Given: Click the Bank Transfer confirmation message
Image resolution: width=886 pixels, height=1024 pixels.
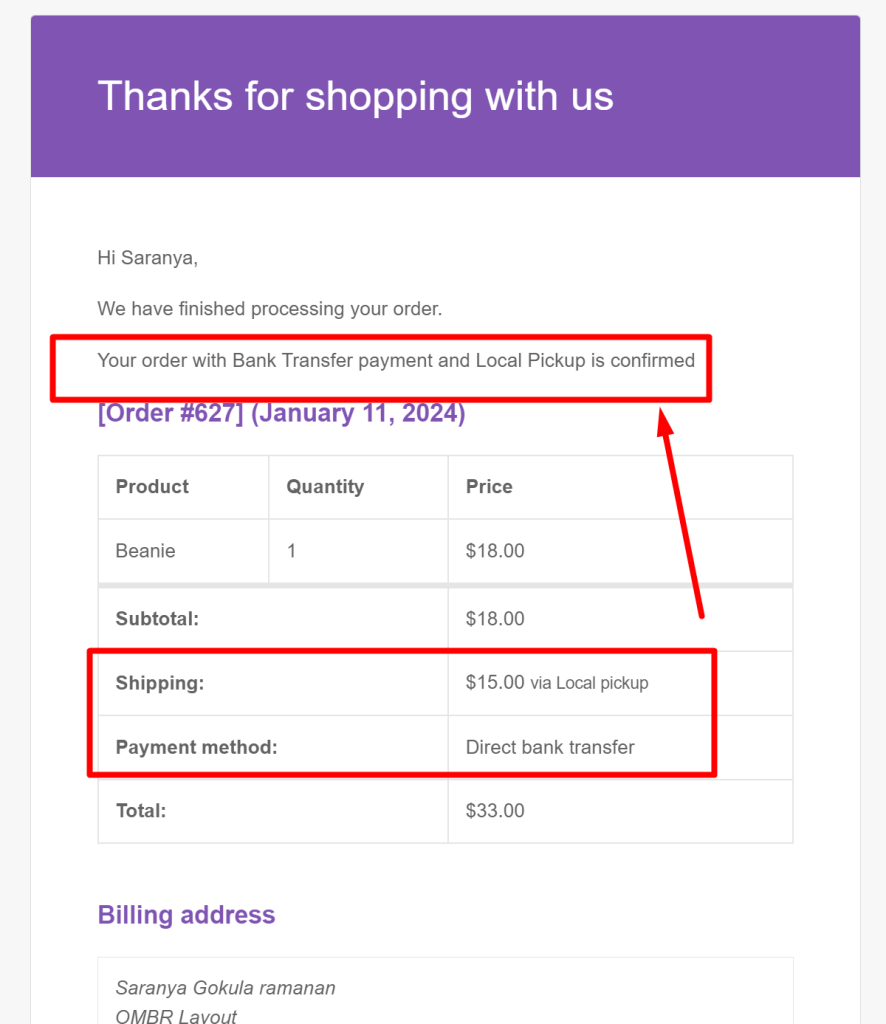Looking at the screenshot, I should tap(396, 360).
